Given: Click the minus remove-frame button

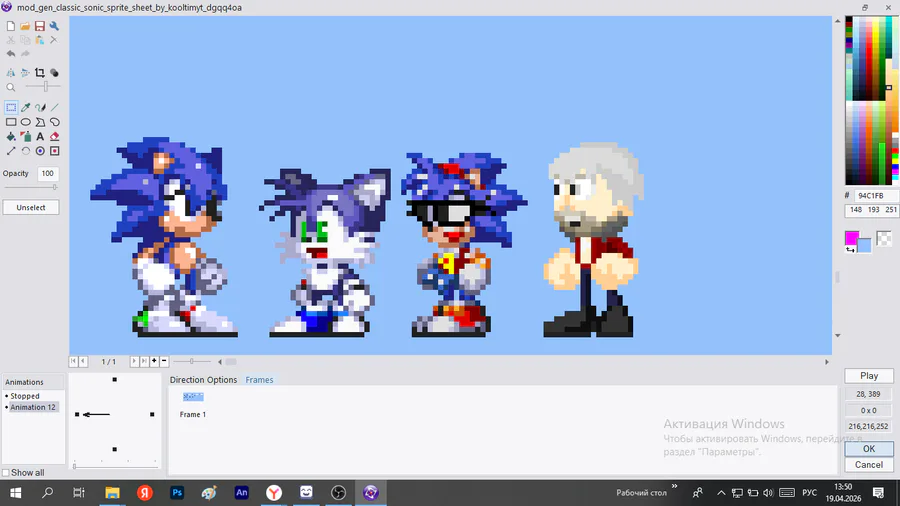Looking at the screenshot, I should tap(164, 361).
